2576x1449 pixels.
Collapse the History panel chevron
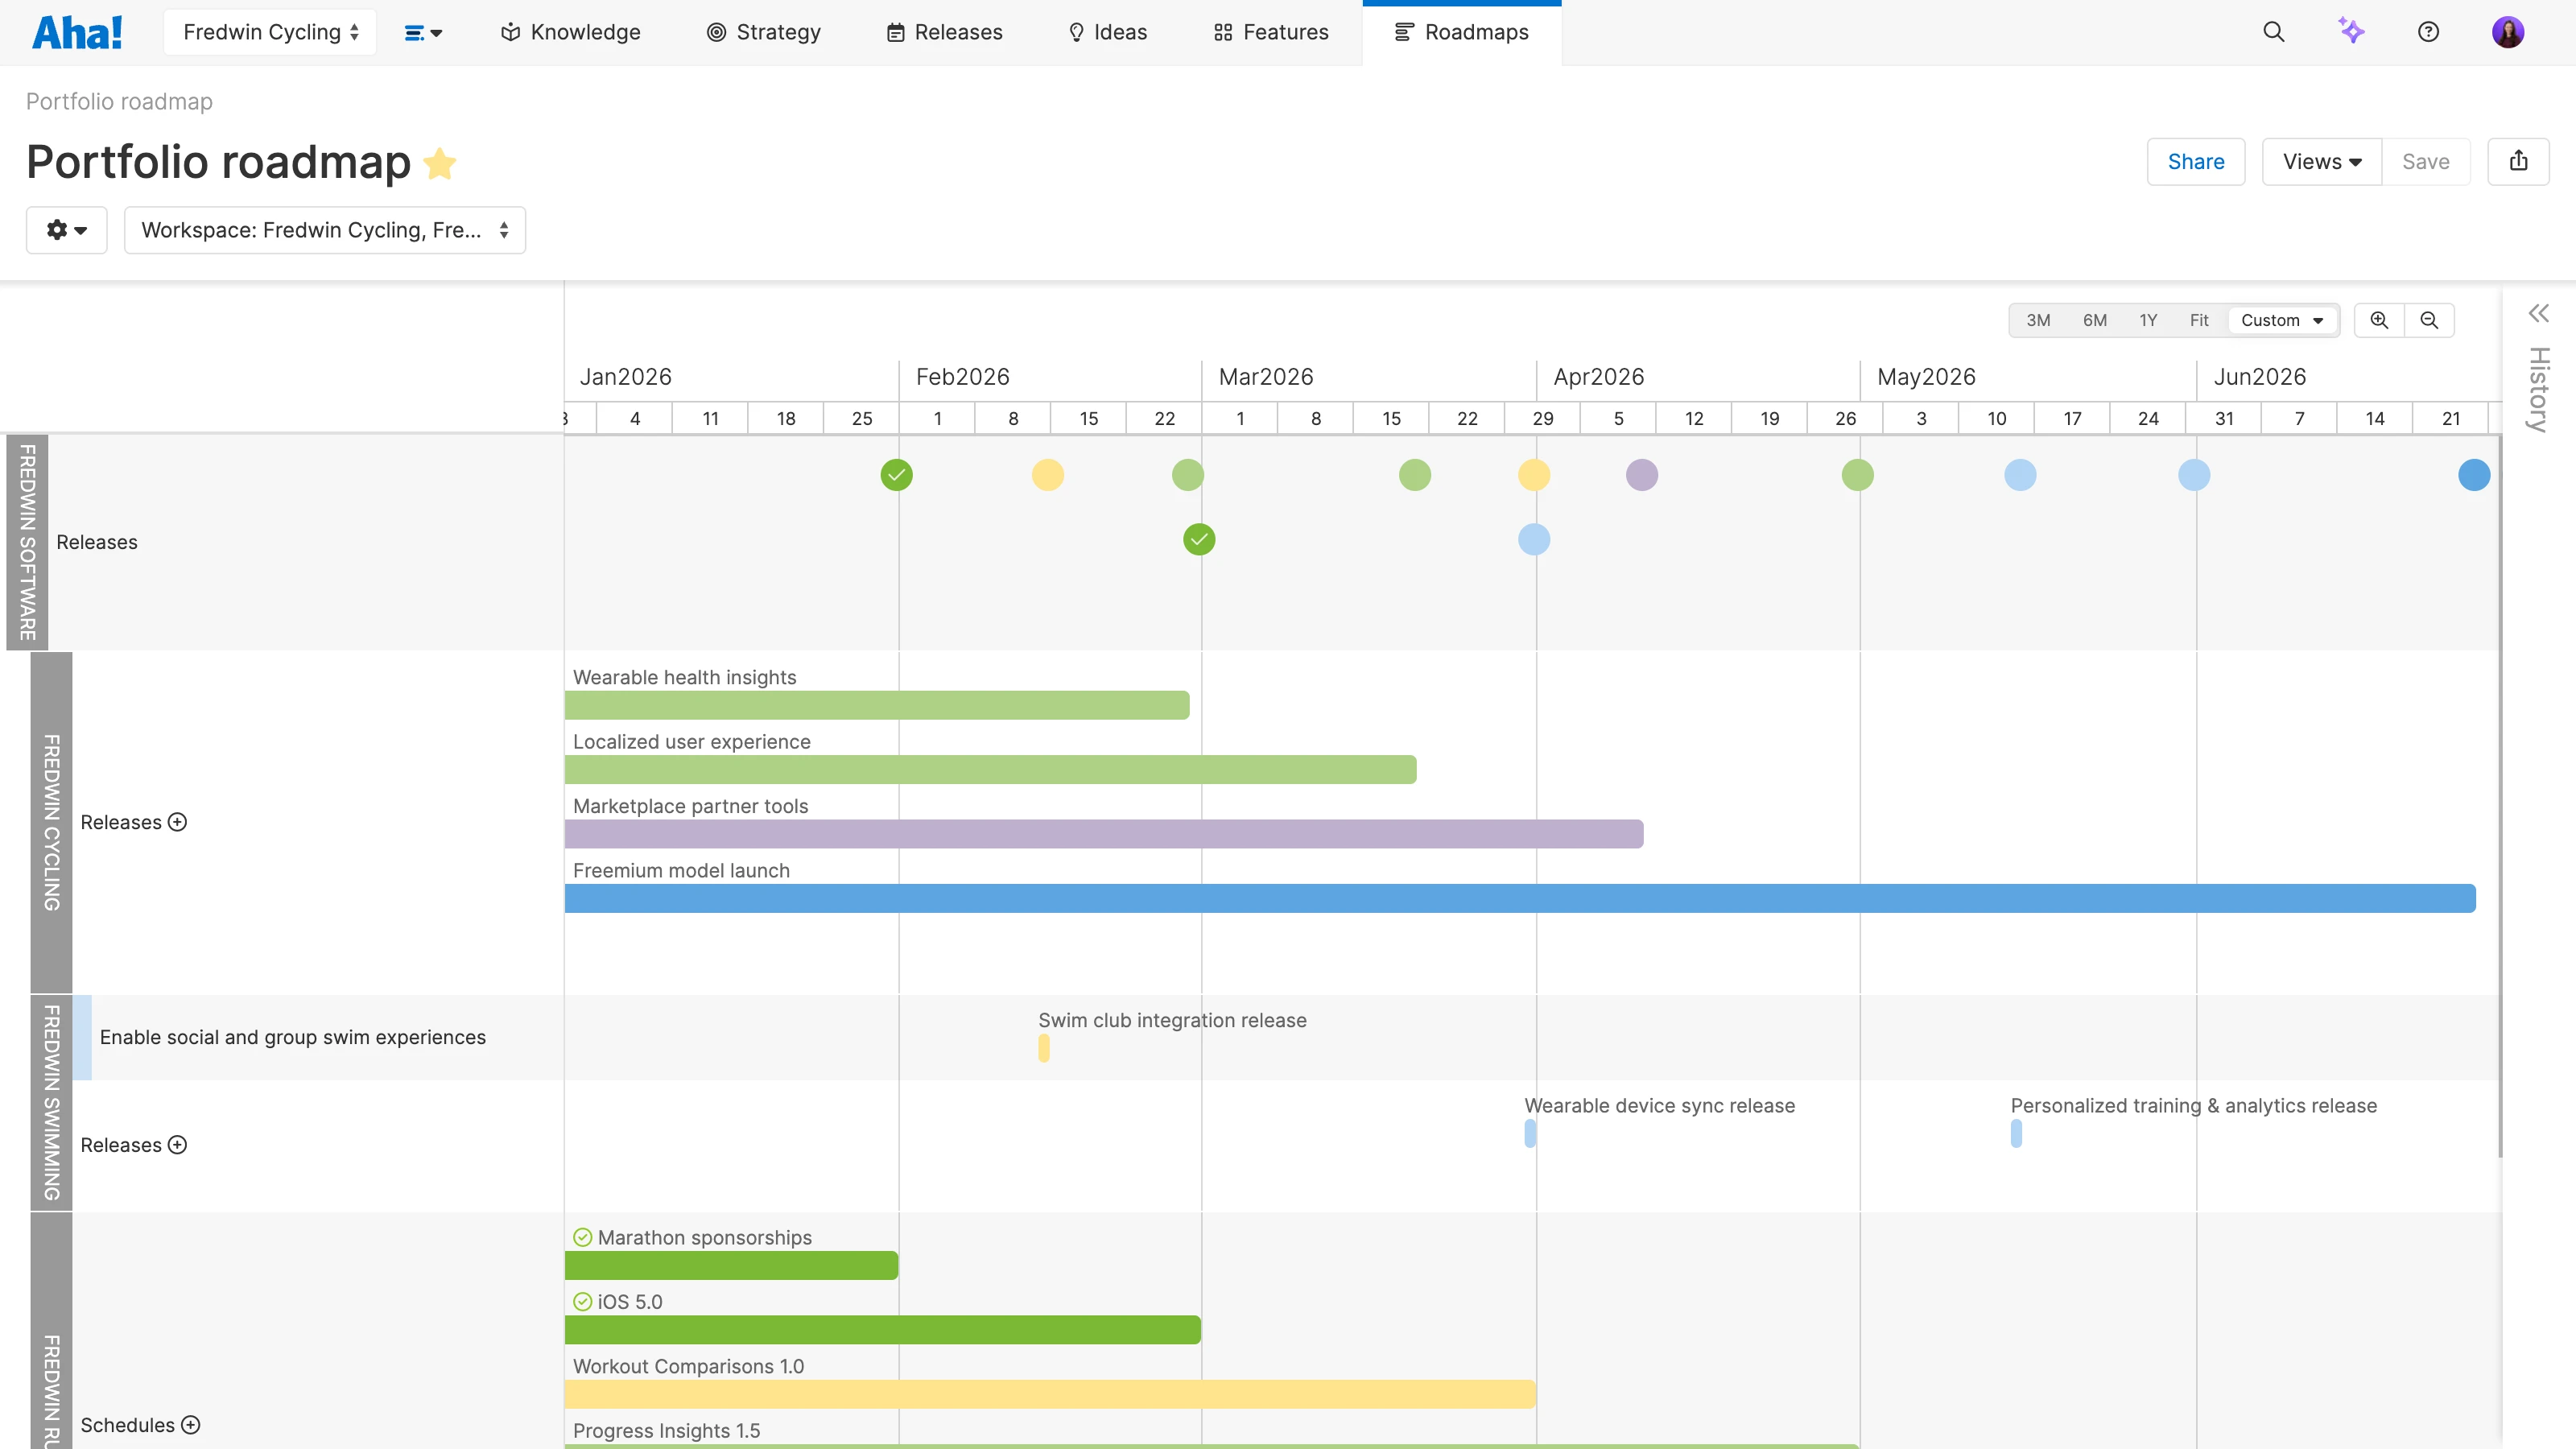2538,313
